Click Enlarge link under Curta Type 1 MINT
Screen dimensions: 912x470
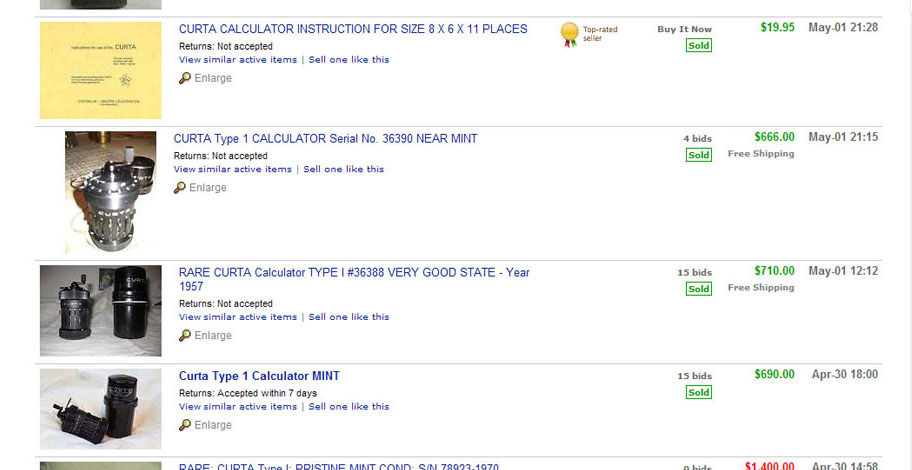click(x=212, y=425)
